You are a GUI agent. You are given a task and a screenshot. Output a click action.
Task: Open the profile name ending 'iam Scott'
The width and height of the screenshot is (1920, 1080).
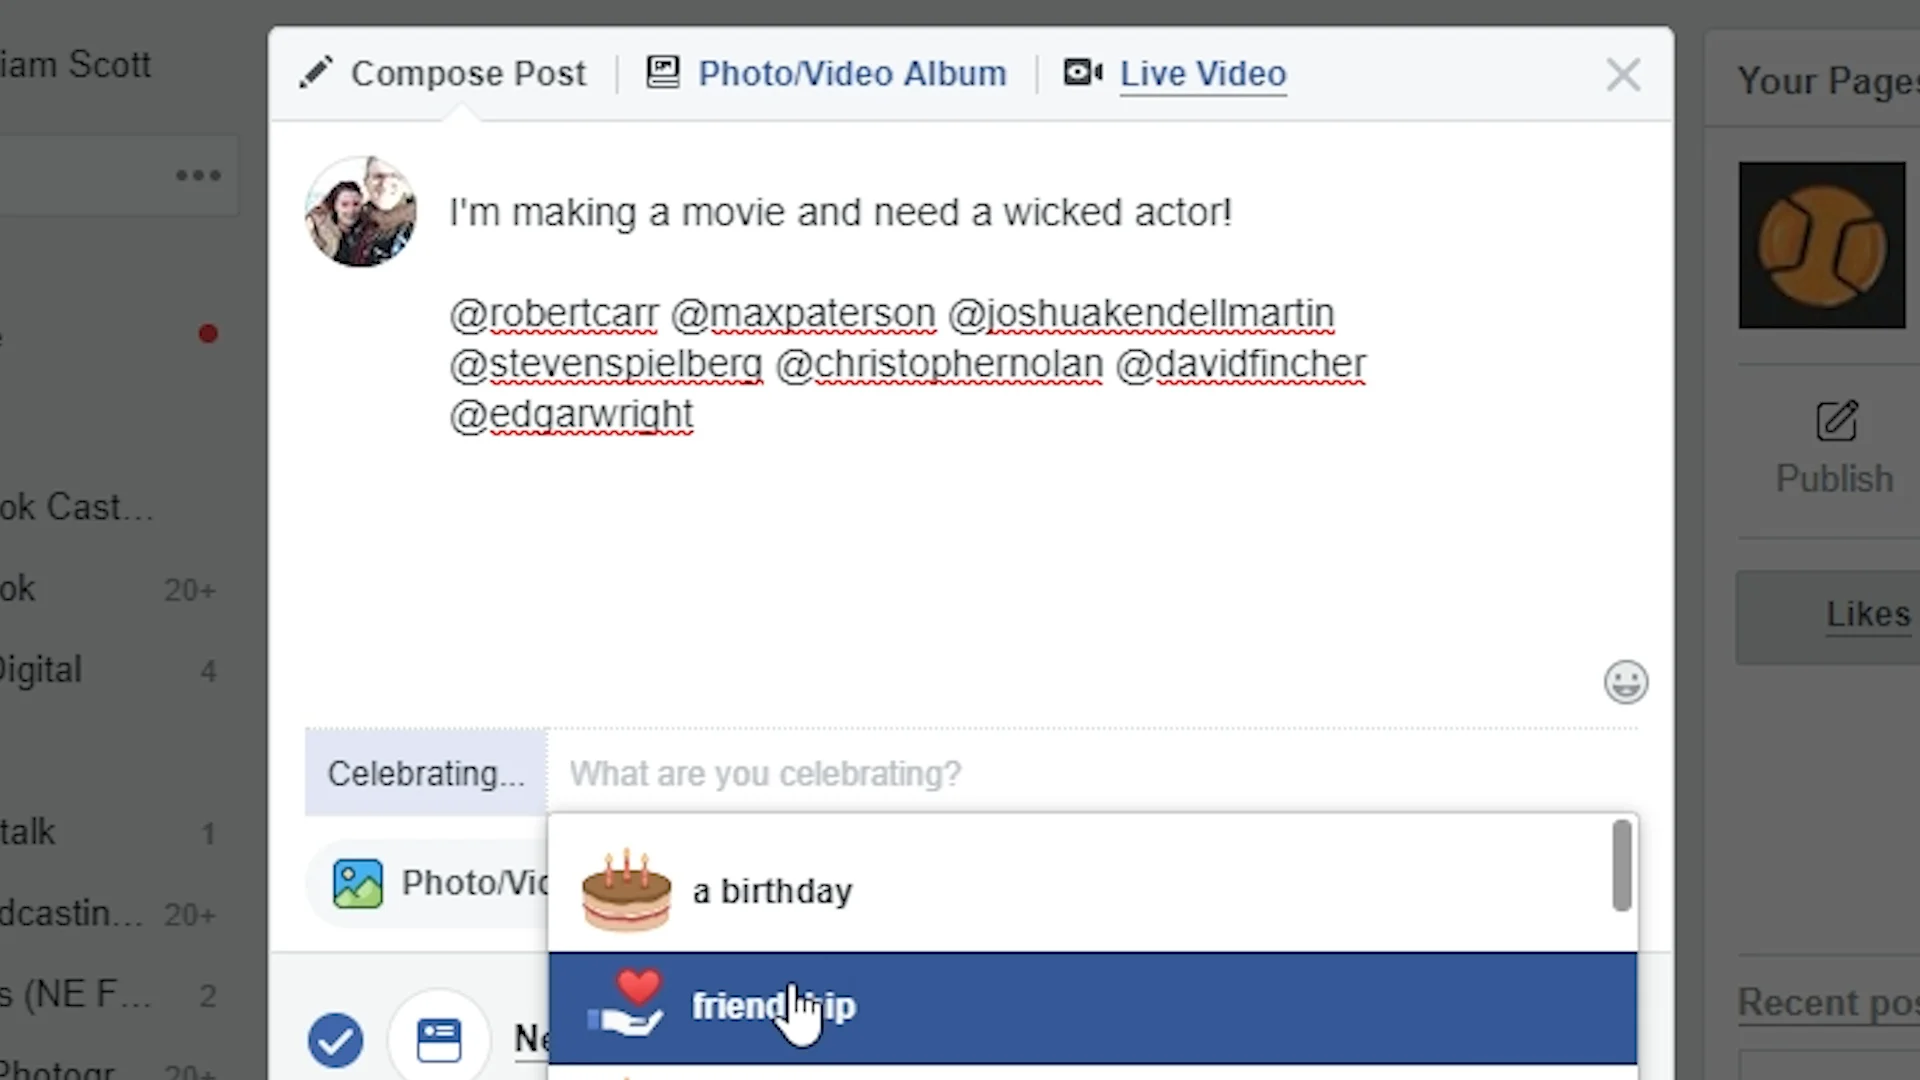76,65
